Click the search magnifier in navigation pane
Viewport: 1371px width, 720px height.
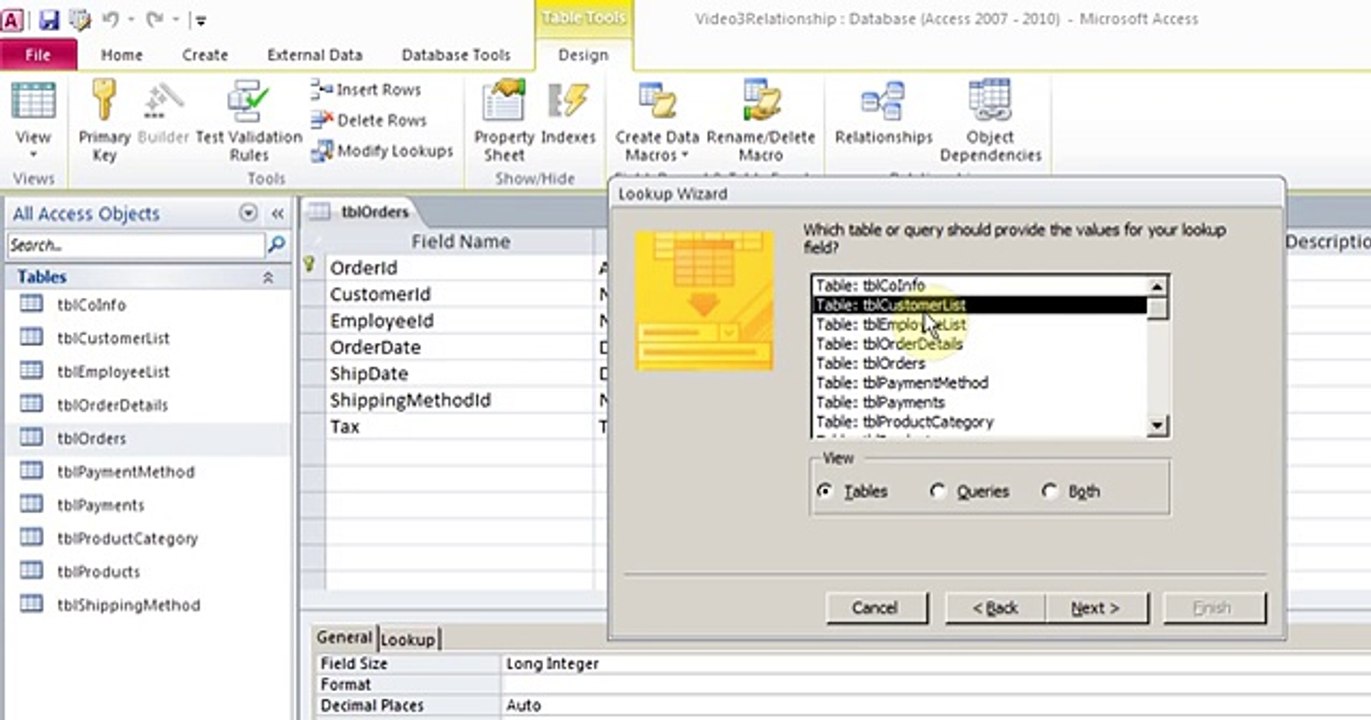(x=277, y=244)
